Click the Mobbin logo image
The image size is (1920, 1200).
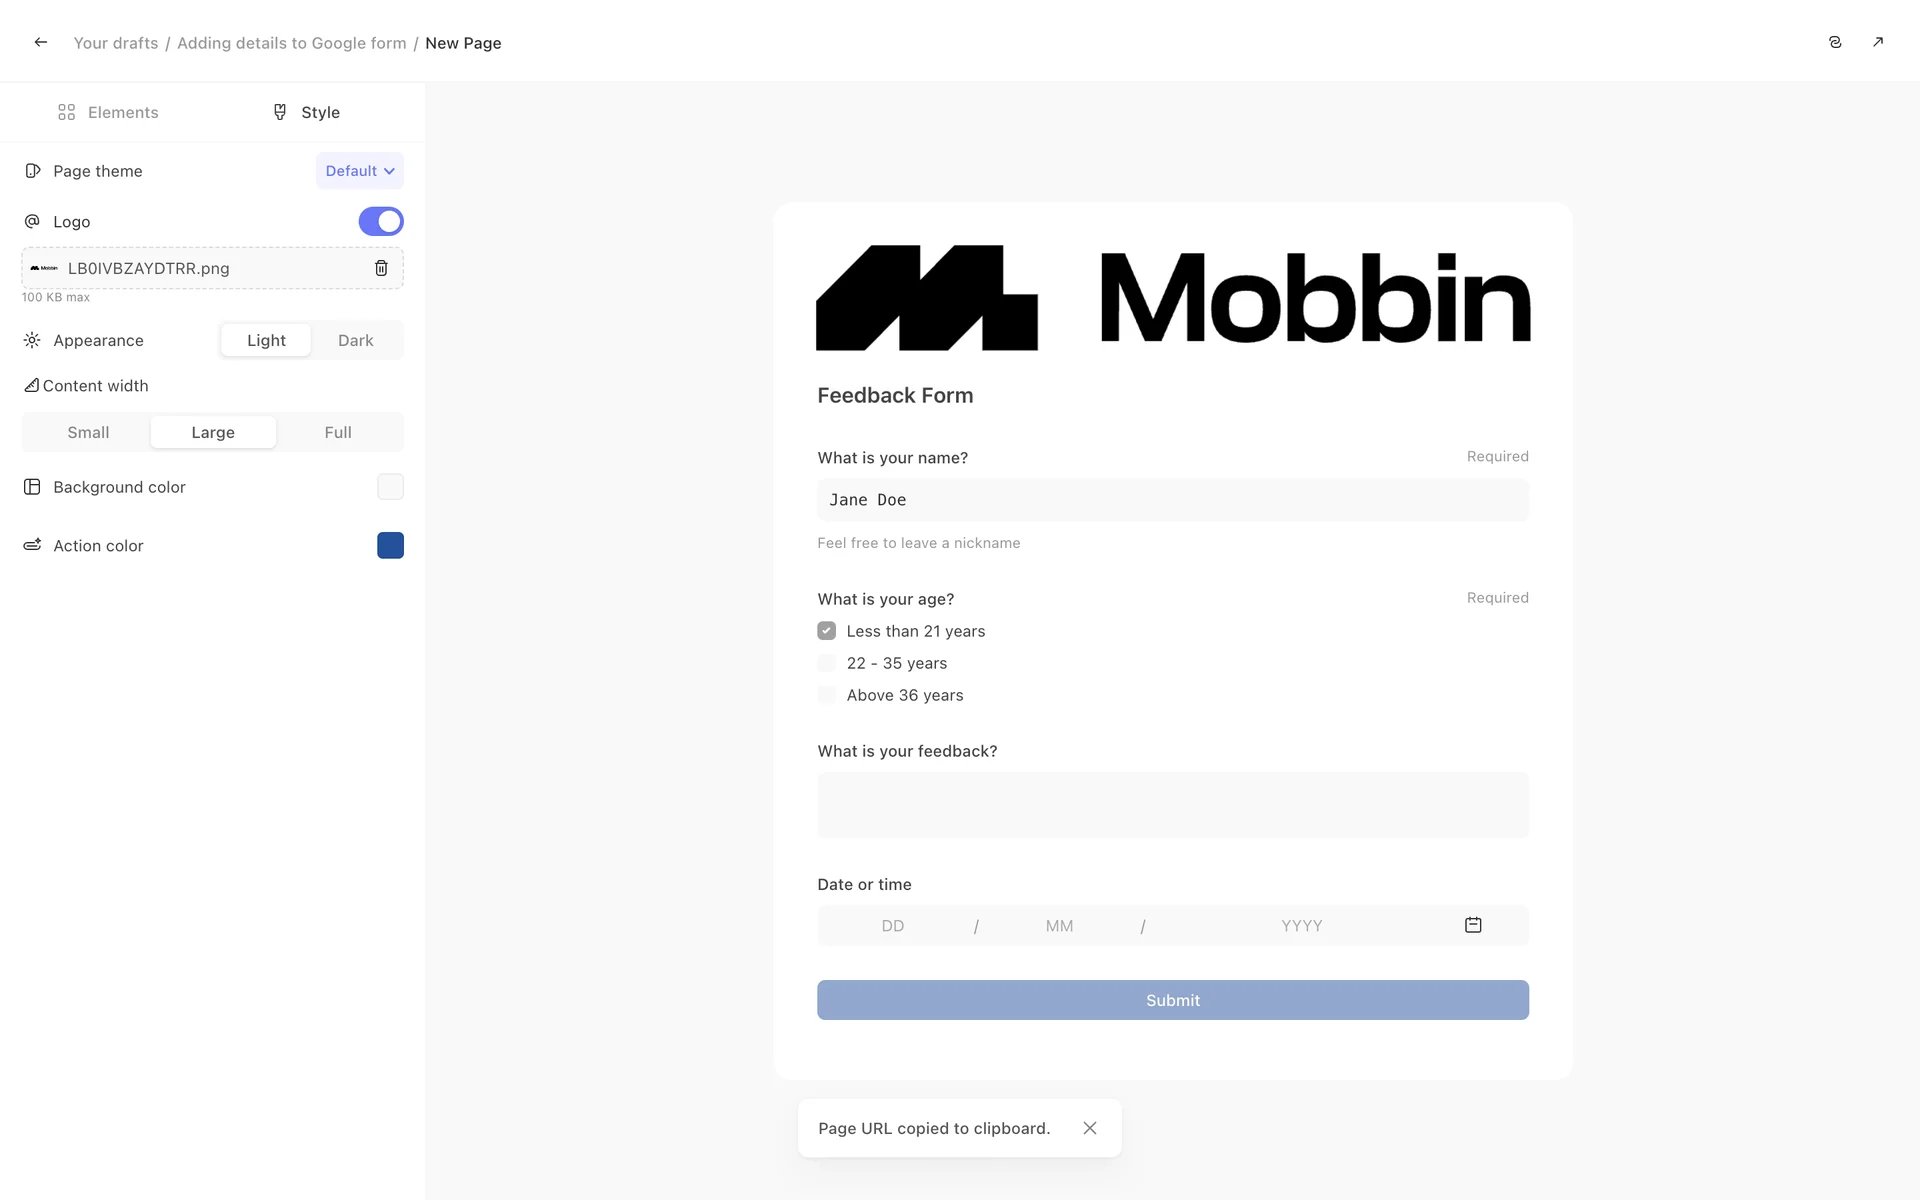click(1173, 298)
